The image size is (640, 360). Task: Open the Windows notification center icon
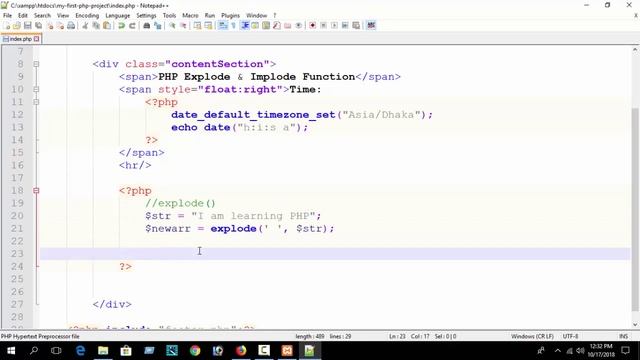click(x=625, y=351)
